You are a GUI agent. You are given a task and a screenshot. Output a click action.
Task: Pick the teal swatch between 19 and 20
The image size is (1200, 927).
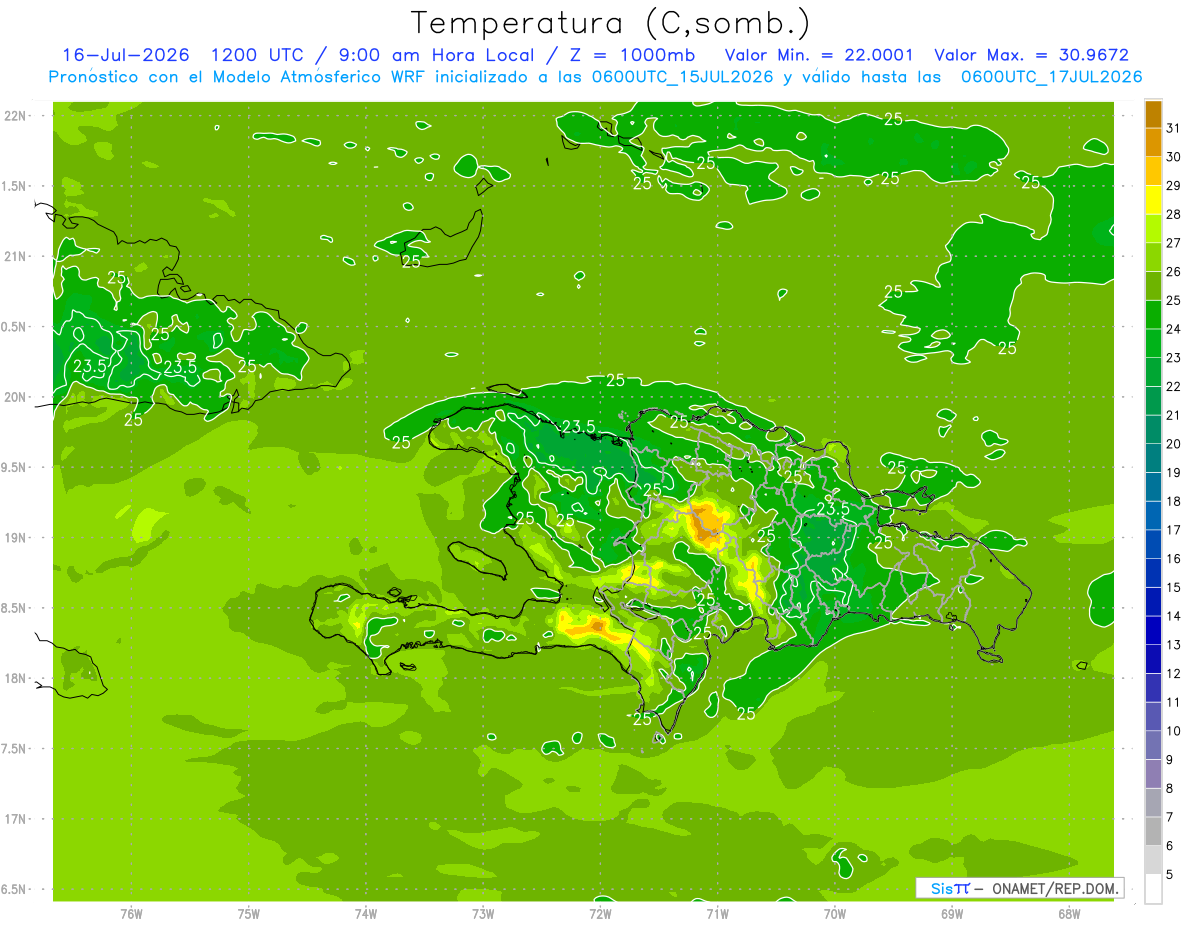1153,458
